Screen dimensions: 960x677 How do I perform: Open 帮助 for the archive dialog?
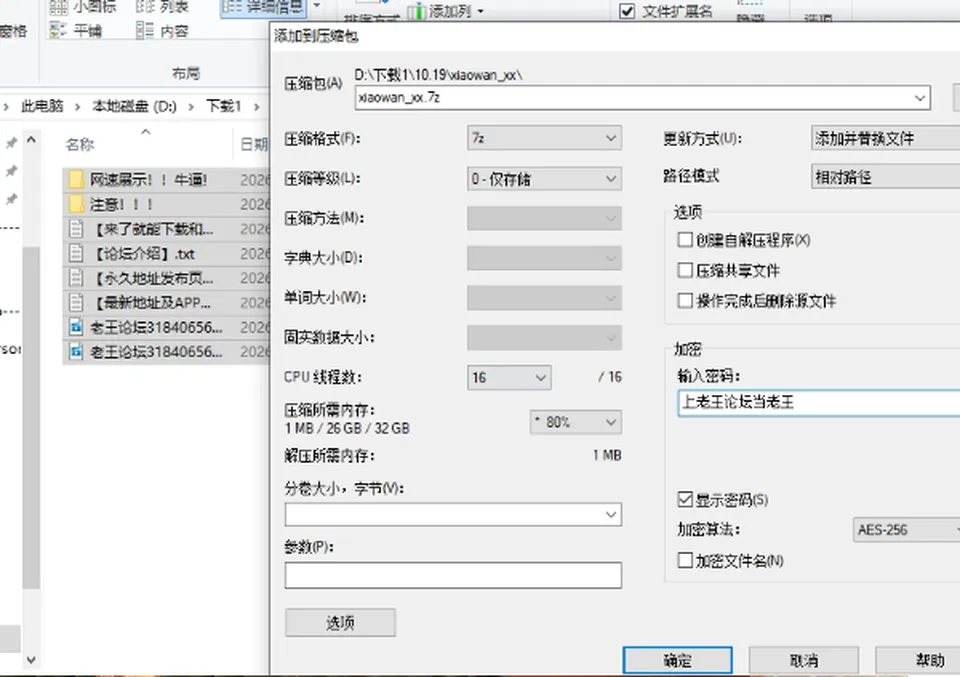[918, 660]
